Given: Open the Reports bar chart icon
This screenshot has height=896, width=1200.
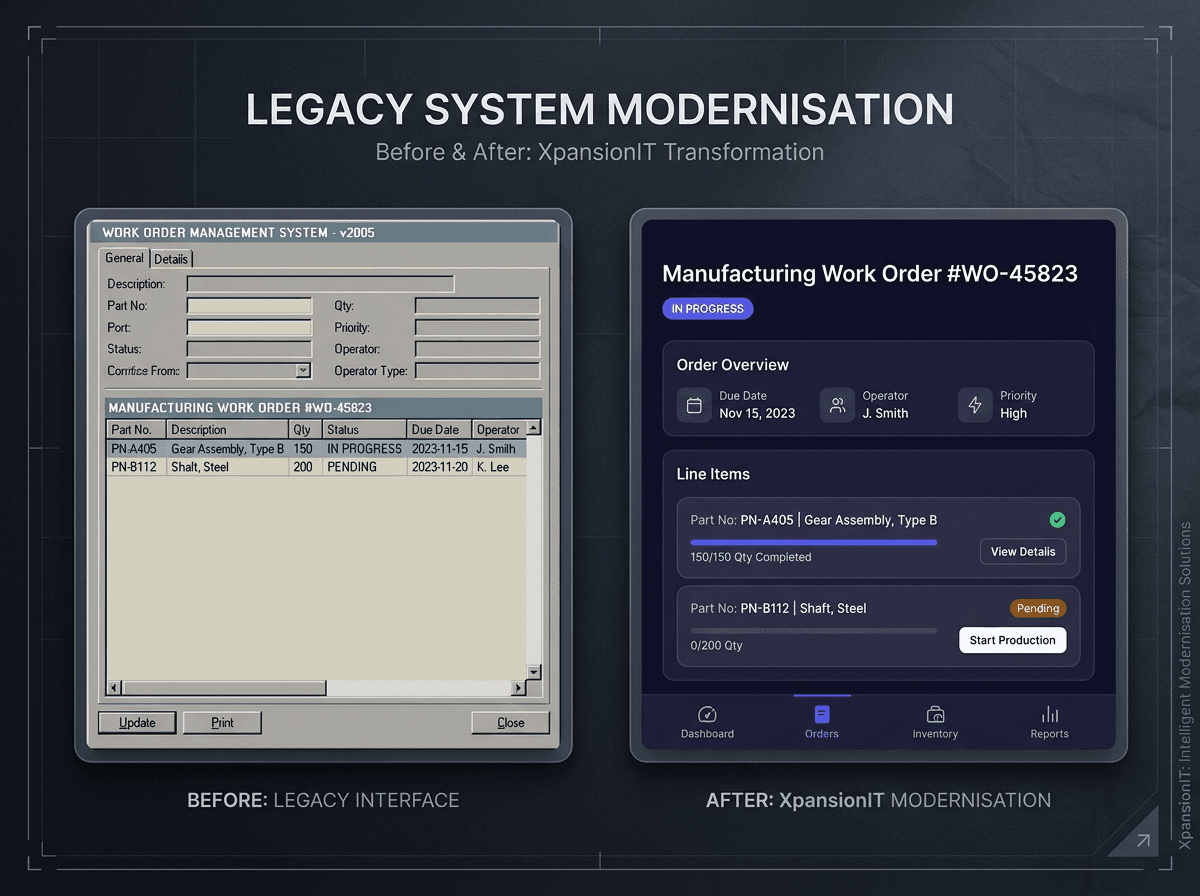Looking at the screenshot, I should (1050, 714).
